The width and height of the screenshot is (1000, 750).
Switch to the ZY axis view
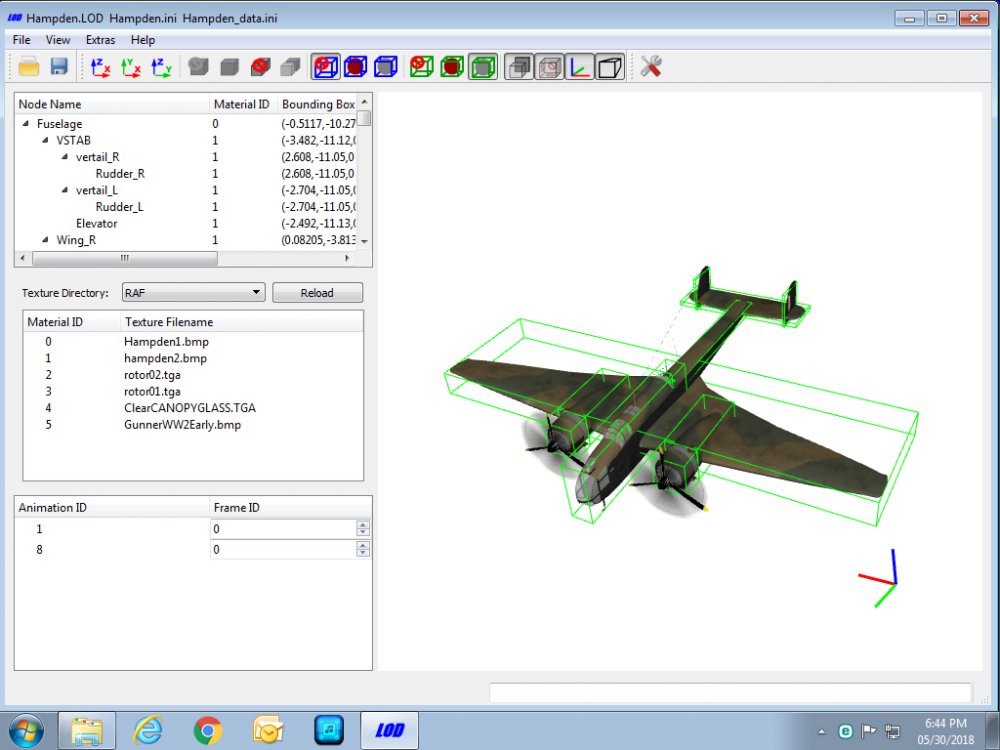[x=161, y=67]
